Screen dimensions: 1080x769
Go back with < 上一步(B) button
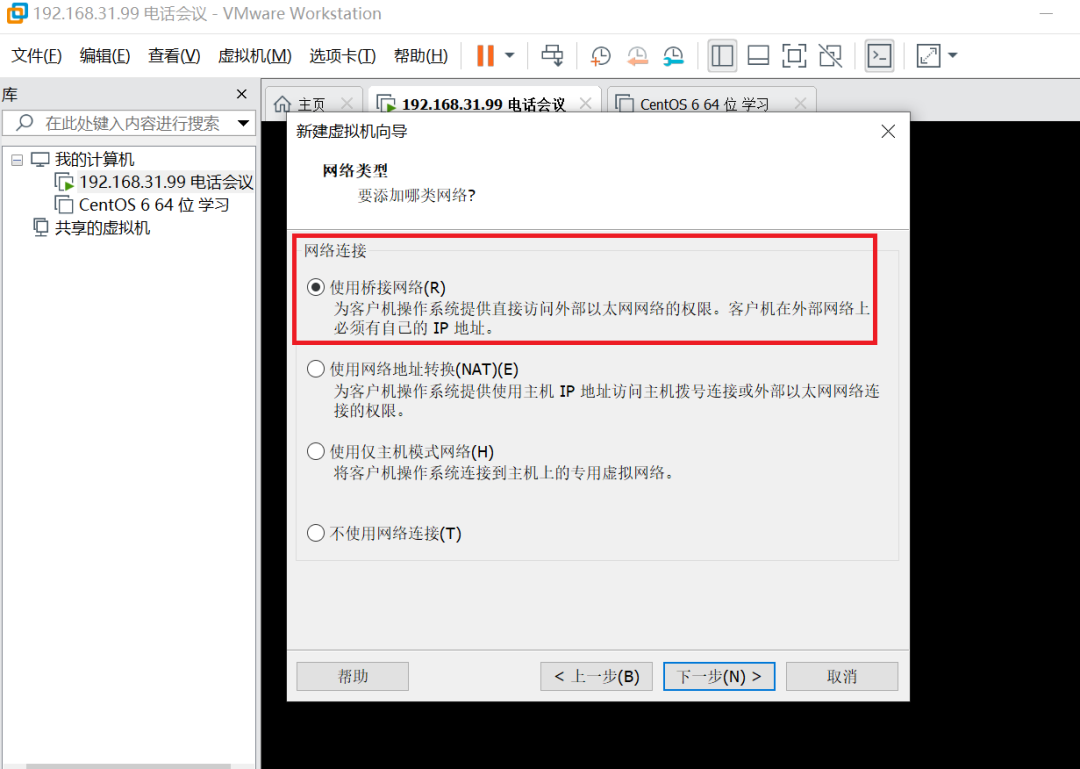pyautogui.click(x=596, y=677)
